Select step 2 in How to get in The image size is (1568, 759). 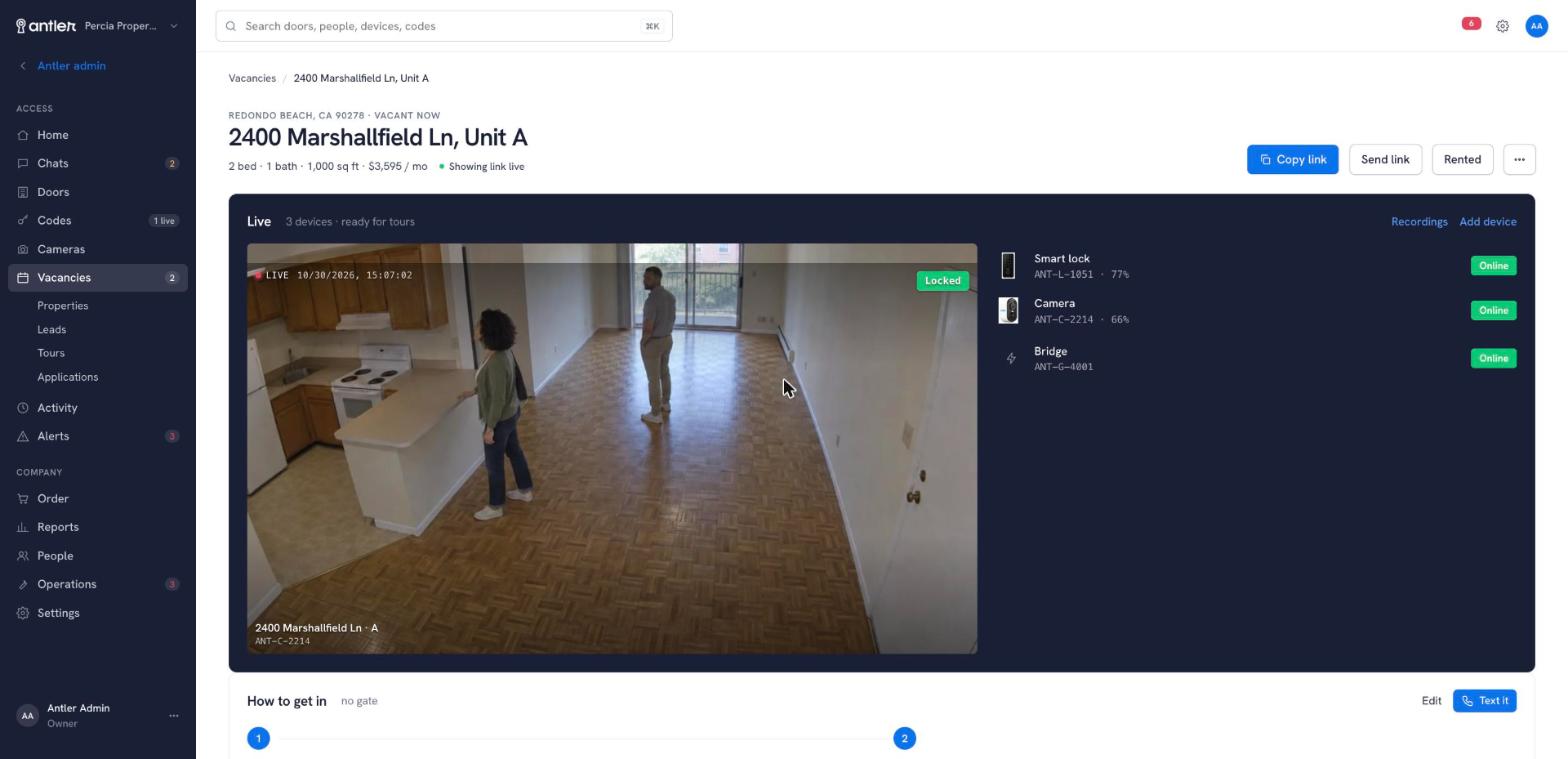(904, 739)
